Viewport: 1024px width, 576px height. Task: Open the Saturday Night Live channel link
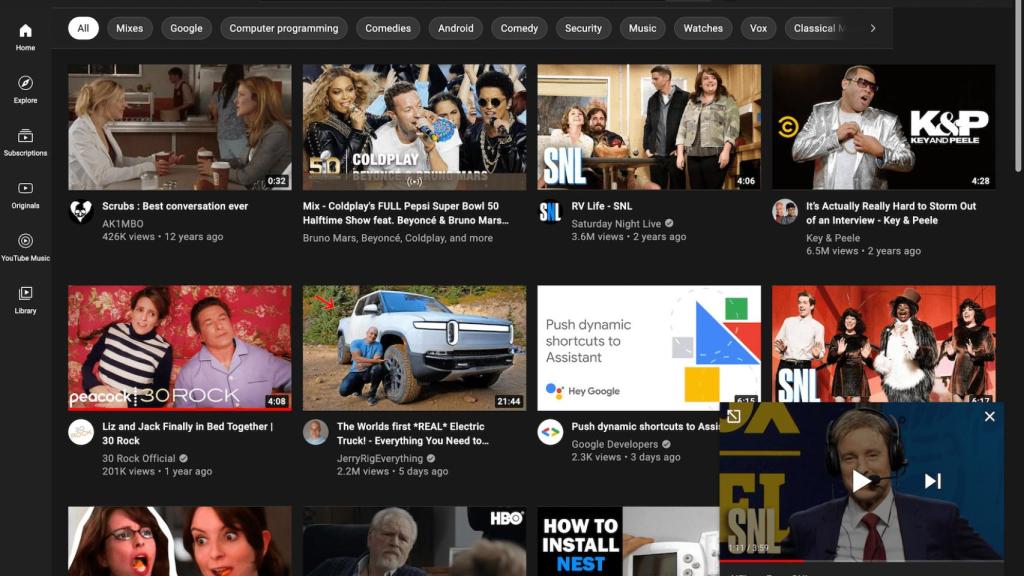pyautogui.click(x=616, y=224)
